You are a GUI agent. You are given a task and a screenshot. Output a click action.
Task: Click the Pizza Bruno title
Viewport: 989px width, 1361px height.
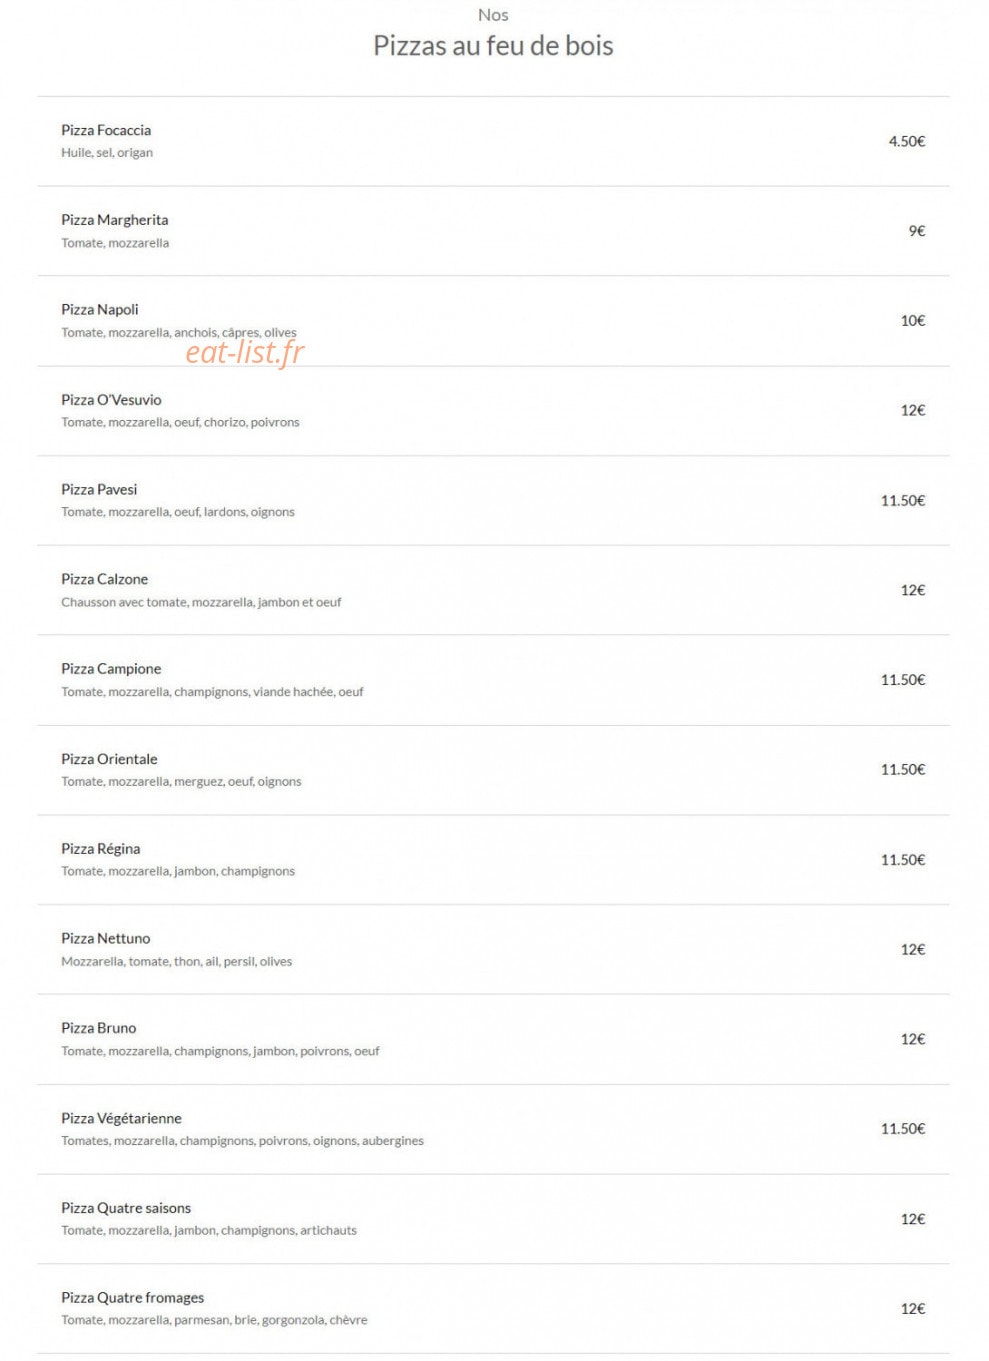click(x=99, y=1028)
